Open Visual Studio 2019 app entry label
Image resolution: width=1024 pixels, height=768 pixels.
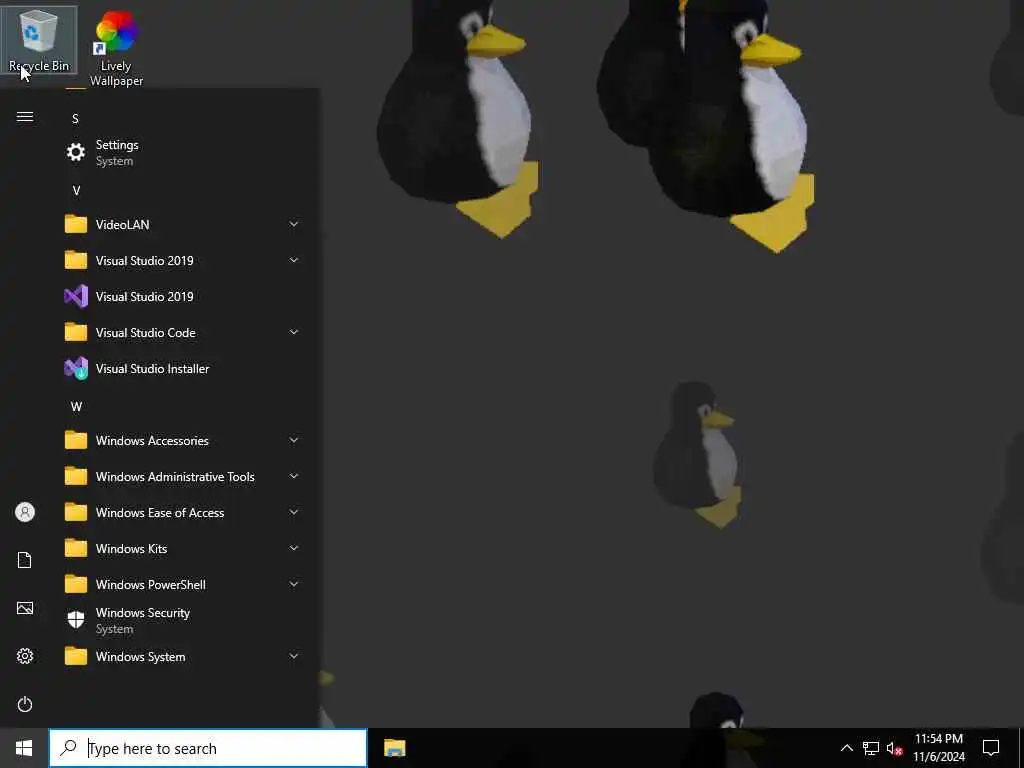pos(144,296)
